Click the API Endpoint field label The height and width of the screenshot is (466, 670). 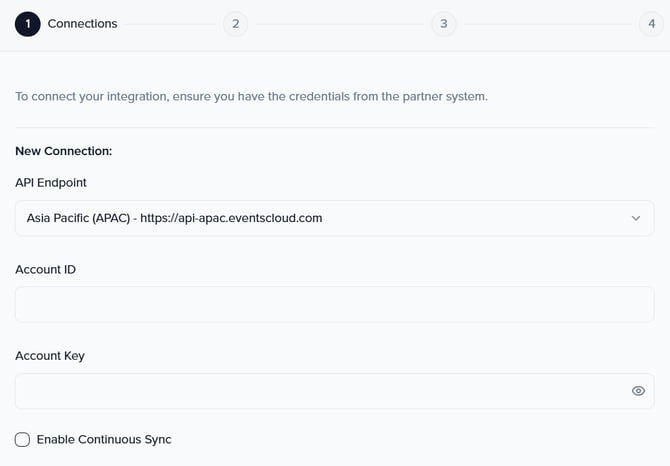[x=51, y=182]
